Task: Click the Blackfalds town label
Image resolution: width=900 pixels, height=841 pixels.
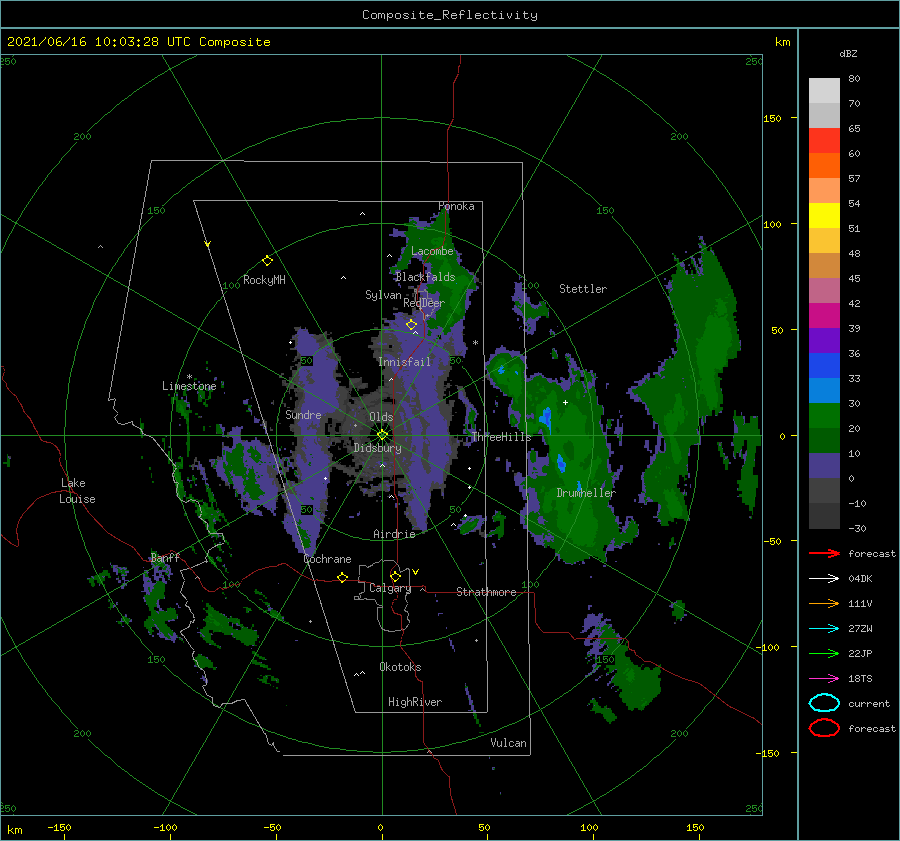Action: point(425,277)
